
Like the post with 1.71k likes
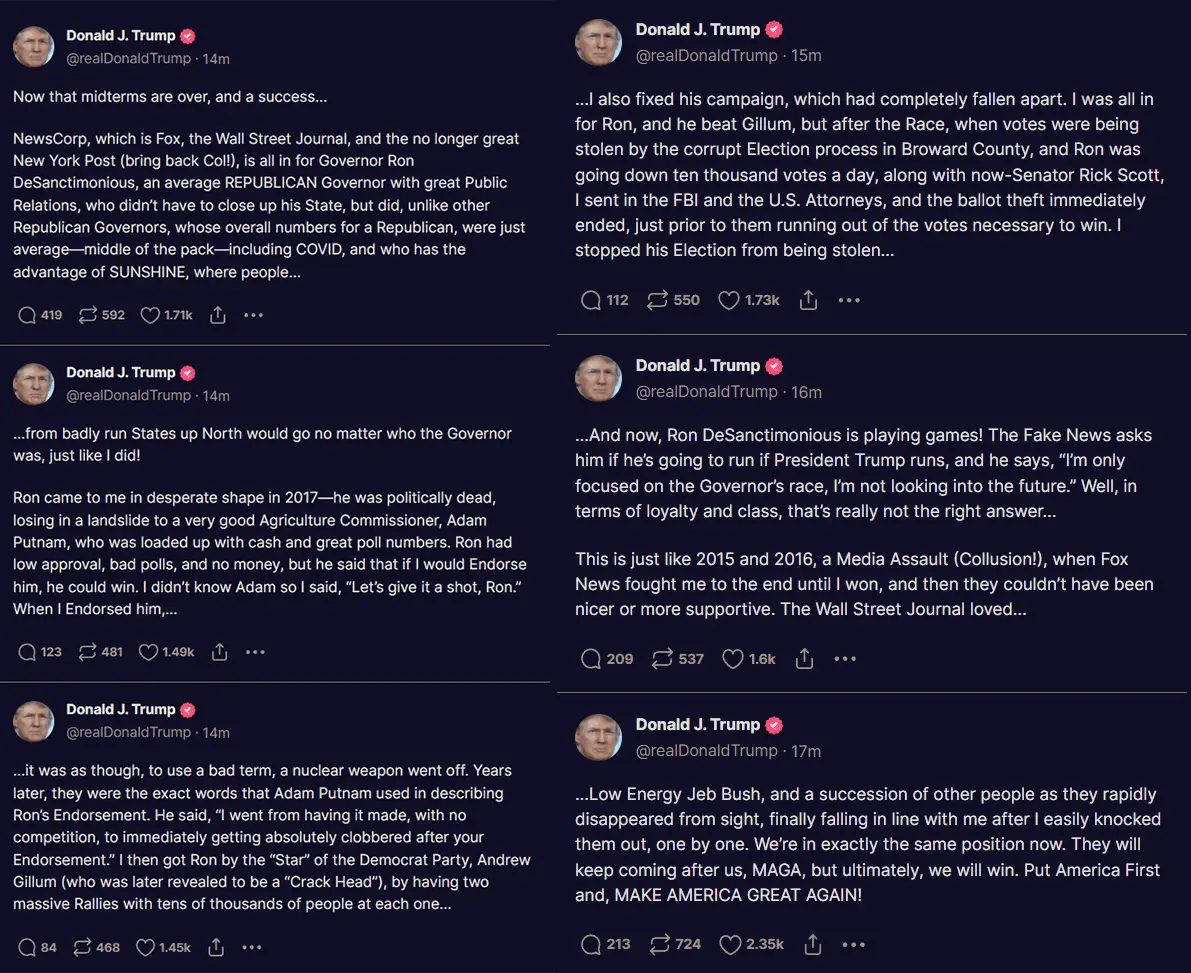pos(151,315)
